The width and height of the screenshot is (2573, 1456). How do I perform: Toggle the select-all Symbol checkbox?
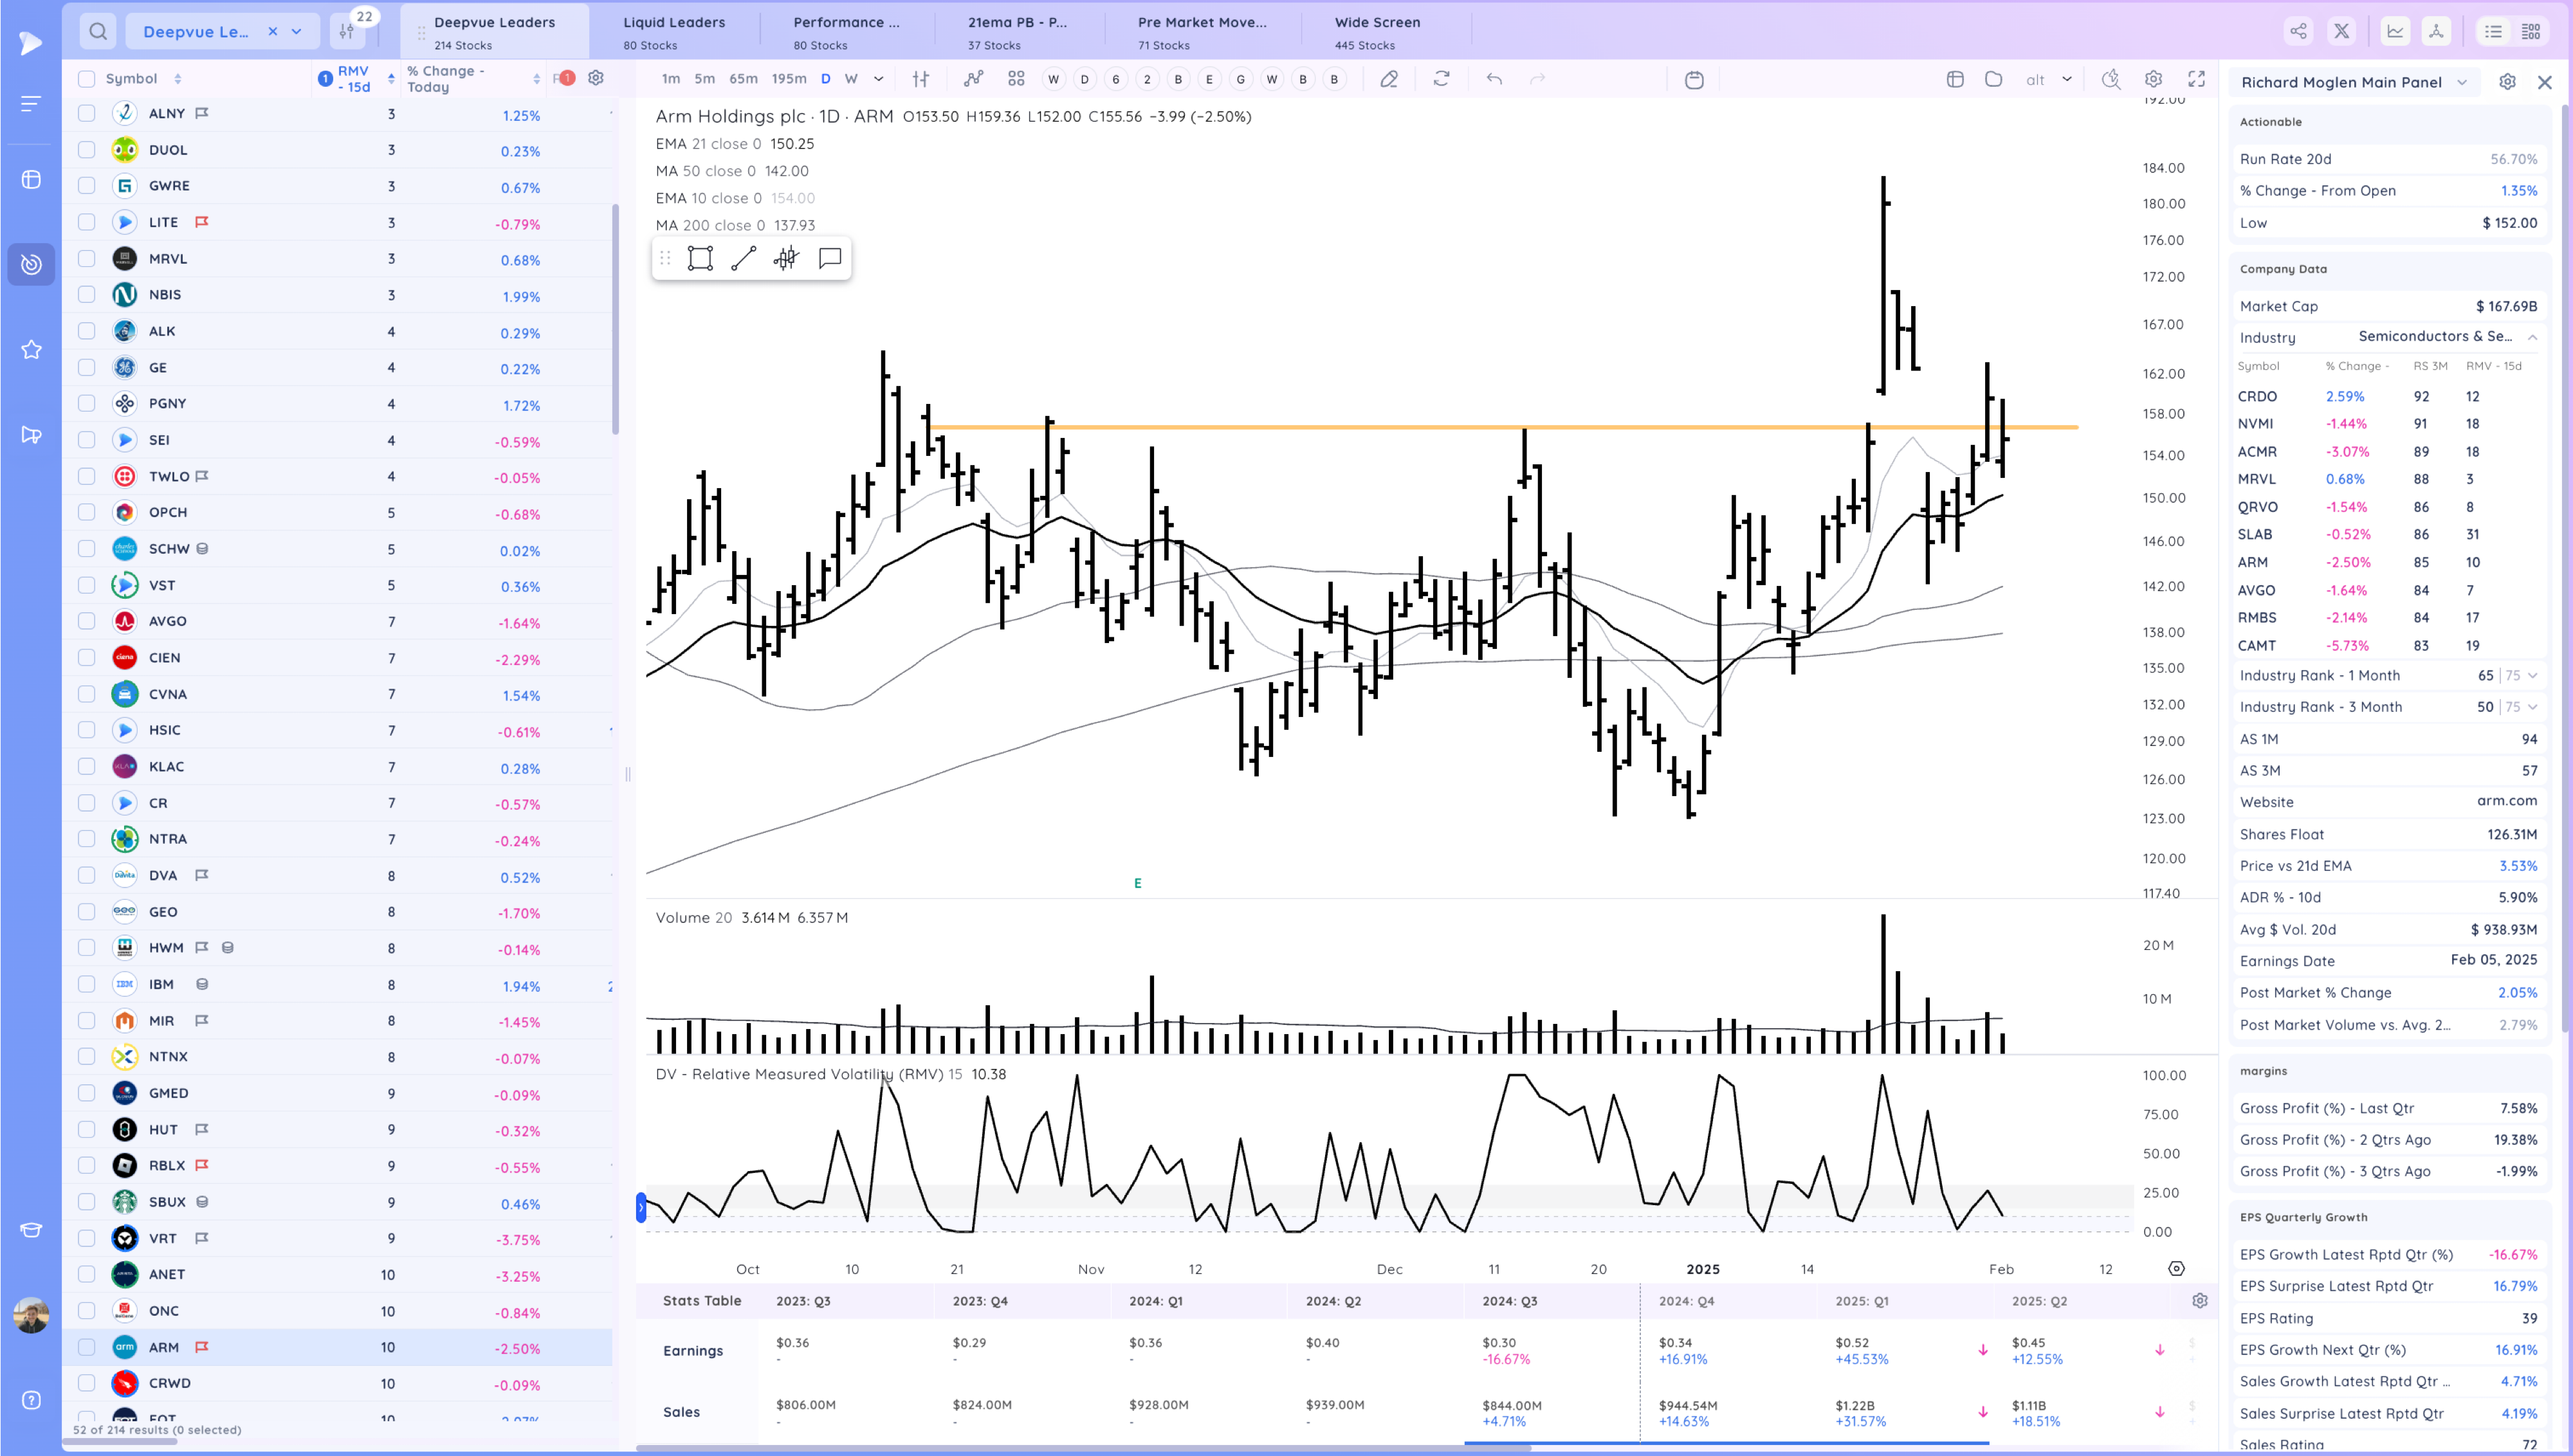(x=87, y=79)
